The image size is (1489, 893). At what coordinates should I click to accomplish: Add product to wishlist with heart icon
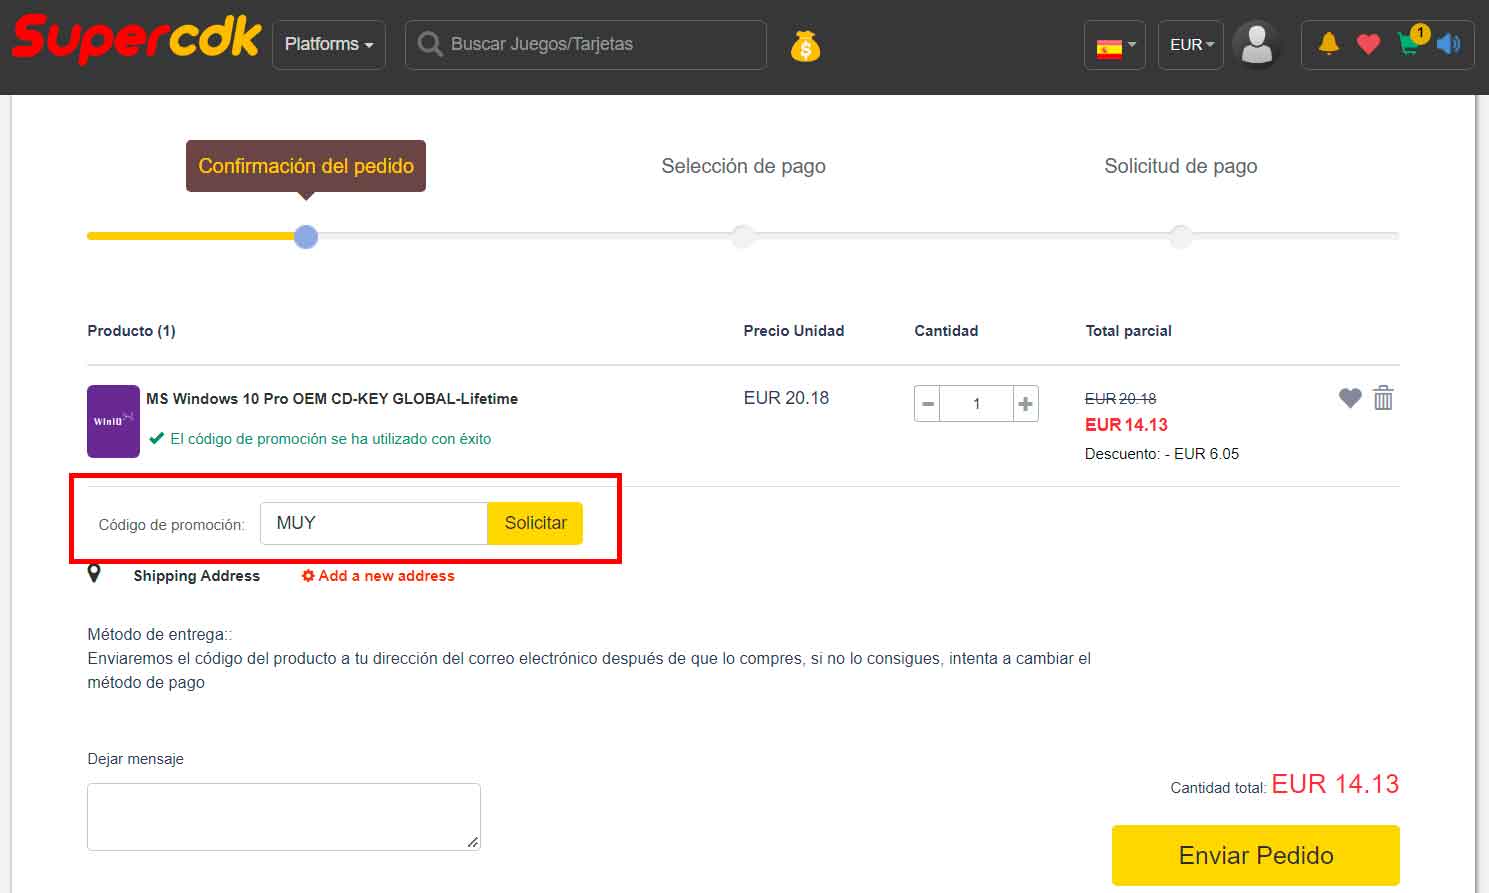(x=1350, y=398)
